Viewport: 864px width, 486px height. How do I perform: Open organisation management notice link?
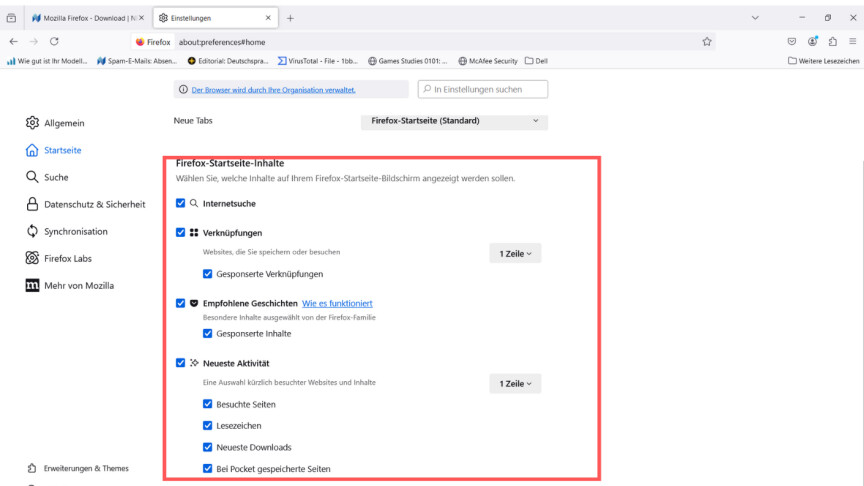[273, 90]
